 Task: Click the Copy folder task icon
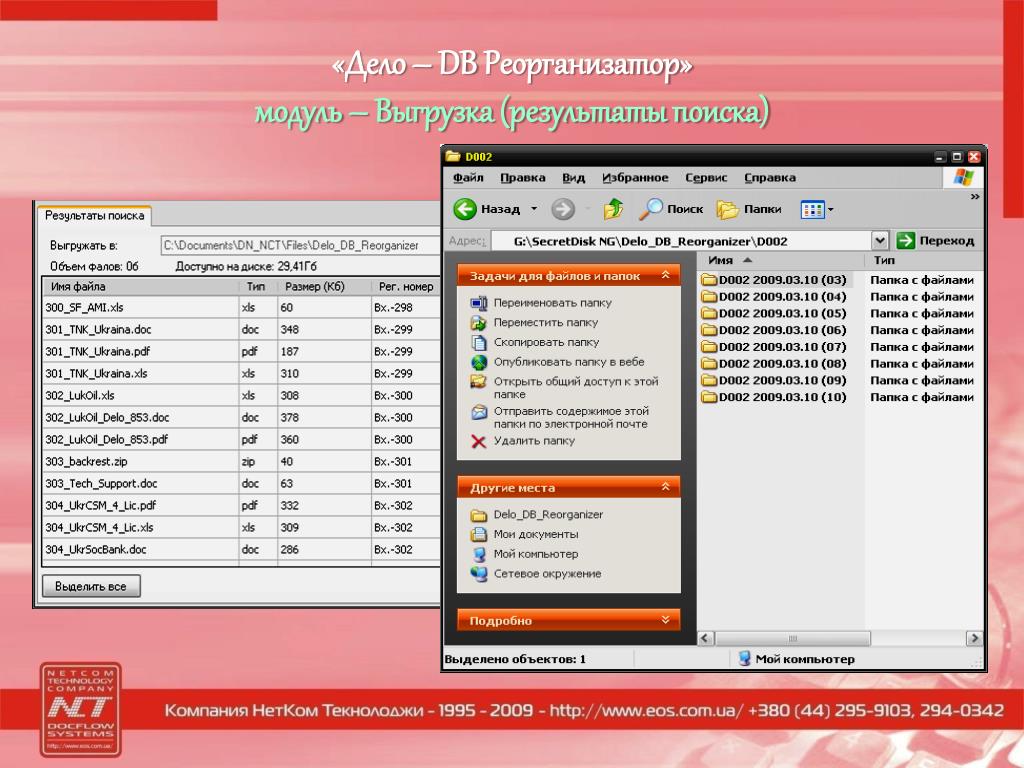point(479,342)
